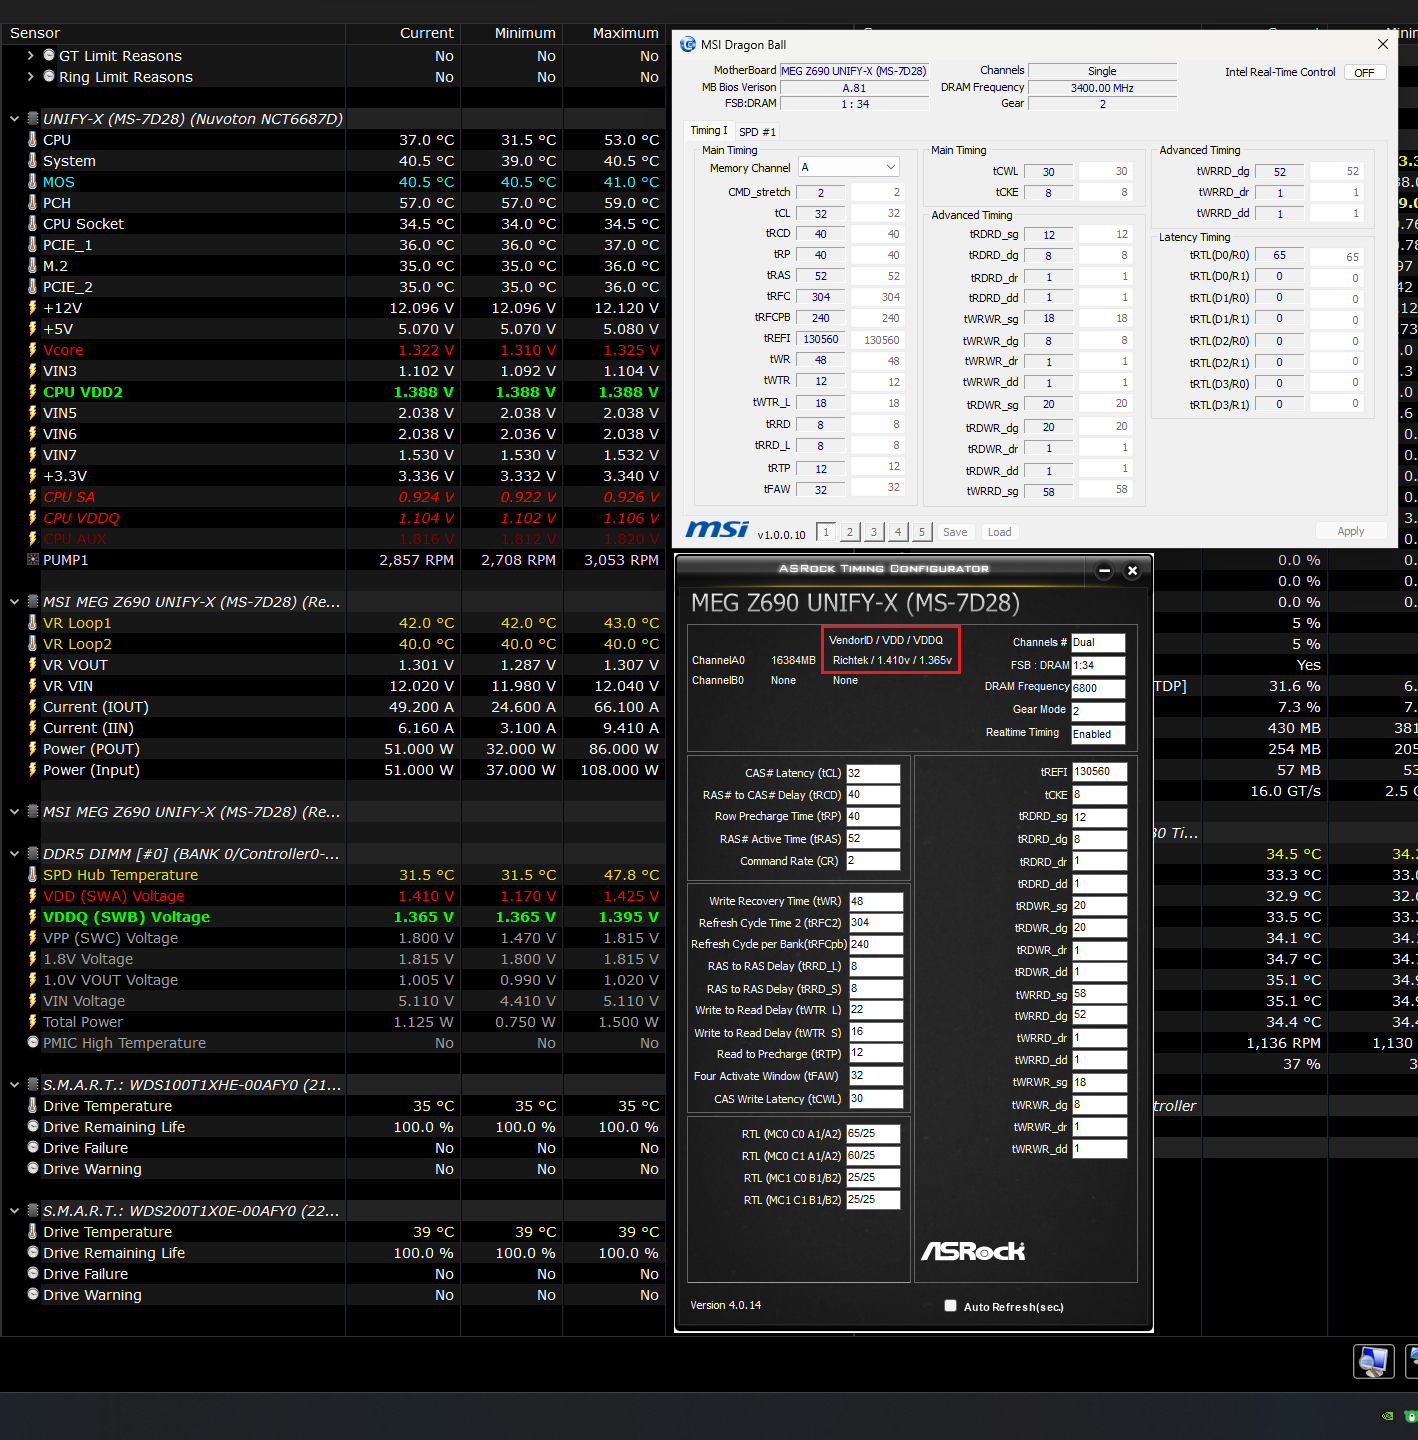Open the NVIDIA tray icon in taskbar
This screenshot has width=1418, height=1440.
point(1387,1416)
